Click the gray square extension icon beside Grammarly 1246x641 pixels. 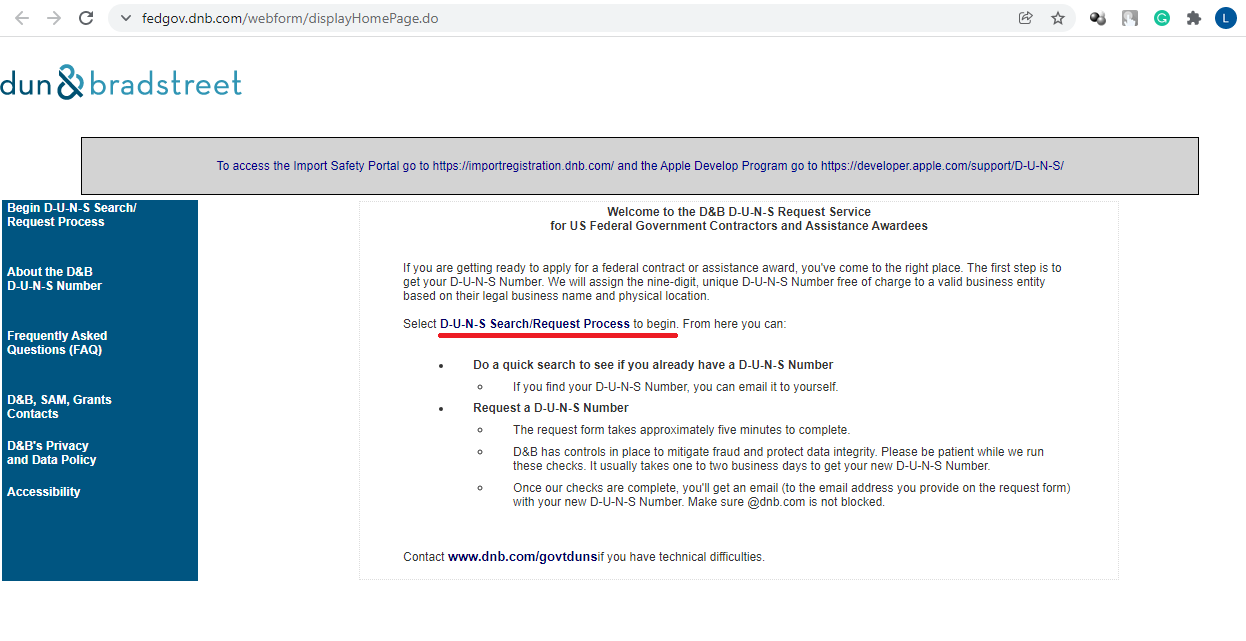1130,18
